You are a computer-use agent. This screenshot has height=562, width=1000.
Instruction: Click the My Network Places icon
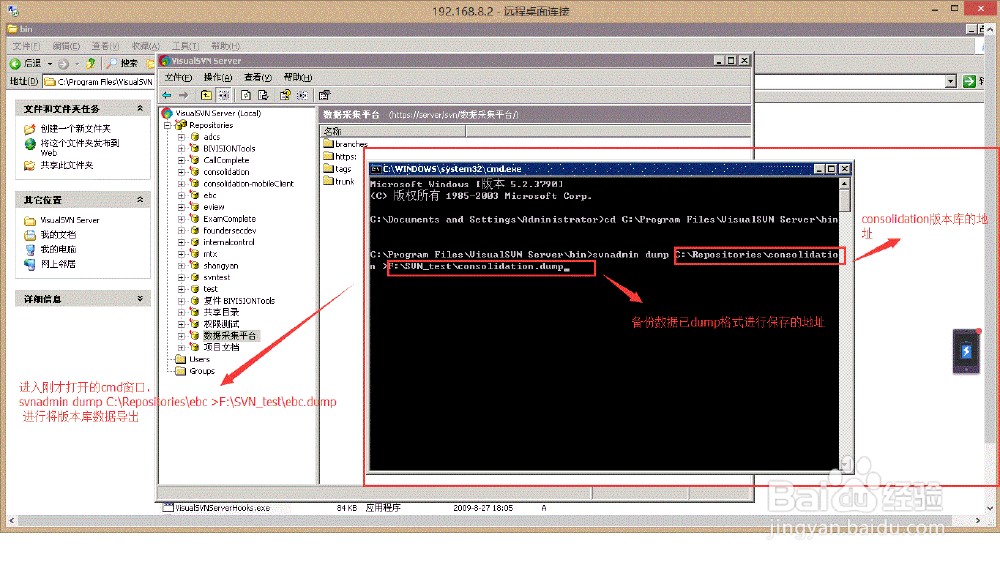click(29, 264)
